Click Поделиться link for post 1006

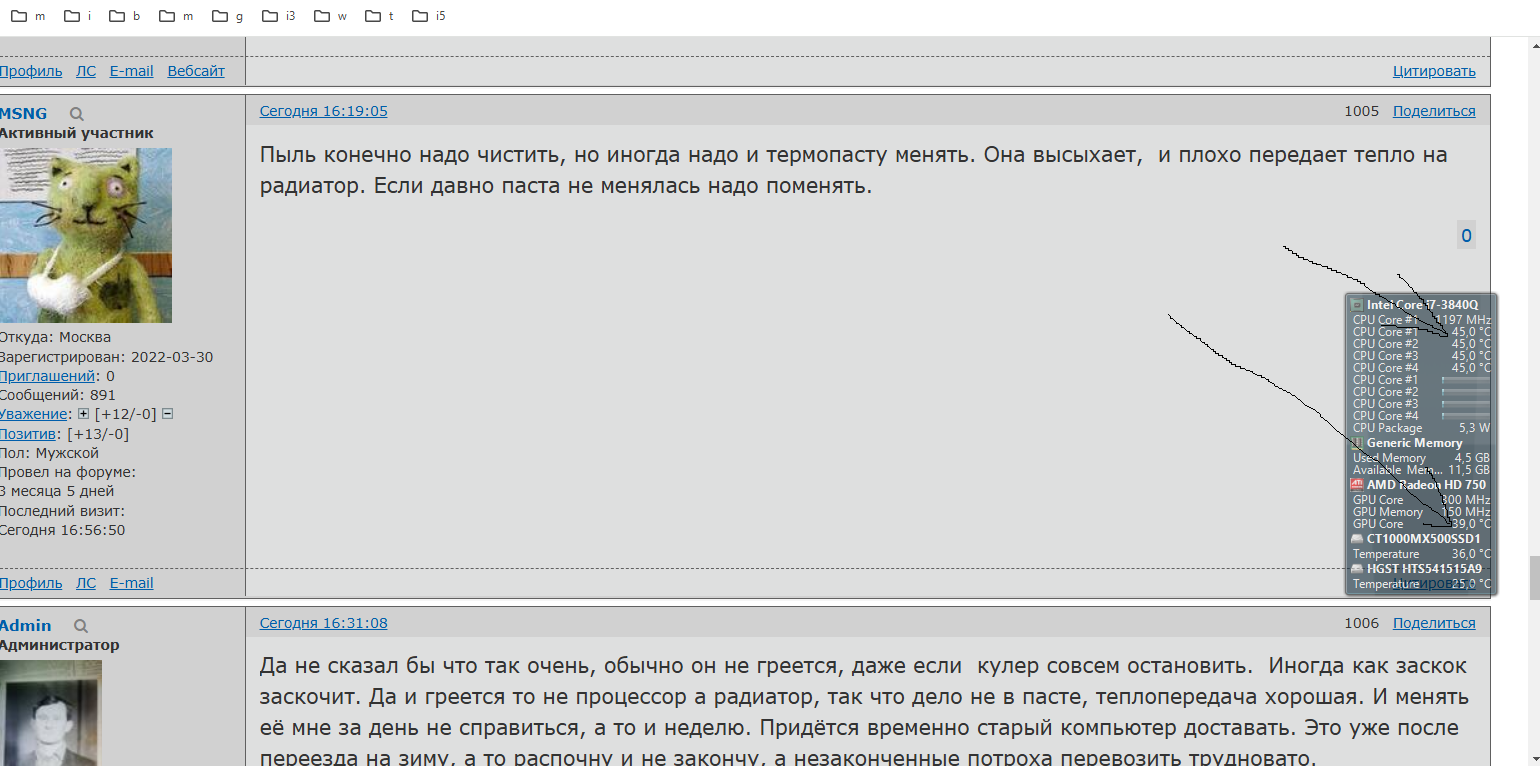point(1434,623)
